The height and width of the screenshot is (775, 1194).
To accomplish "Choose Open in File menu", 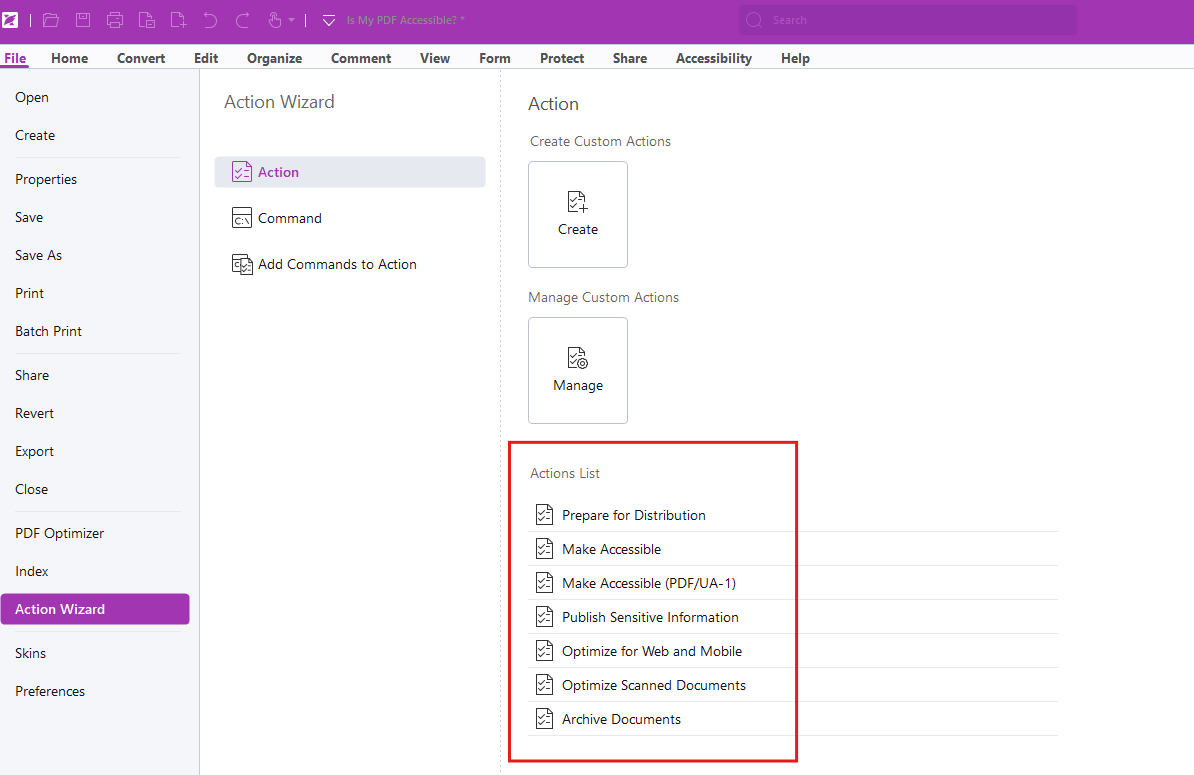I will 32,97.
